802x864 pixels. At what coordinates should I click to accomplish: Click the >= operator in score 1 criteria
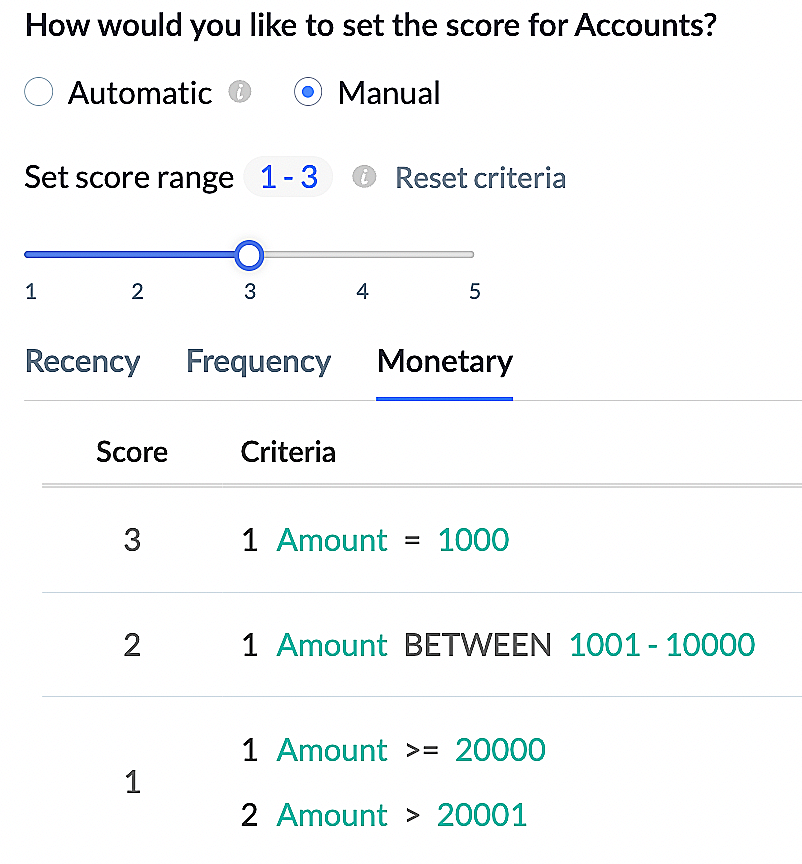(x=421, y=750)
